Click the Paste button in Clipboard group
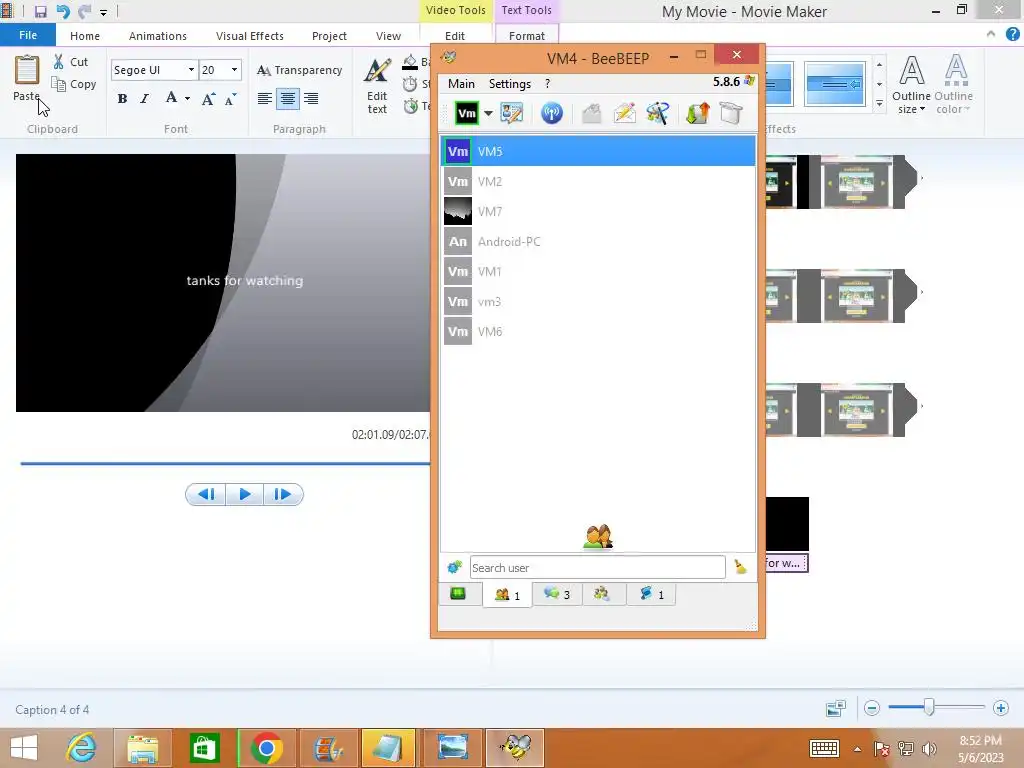Screen dimensions: 1024x768 point(27,78)
